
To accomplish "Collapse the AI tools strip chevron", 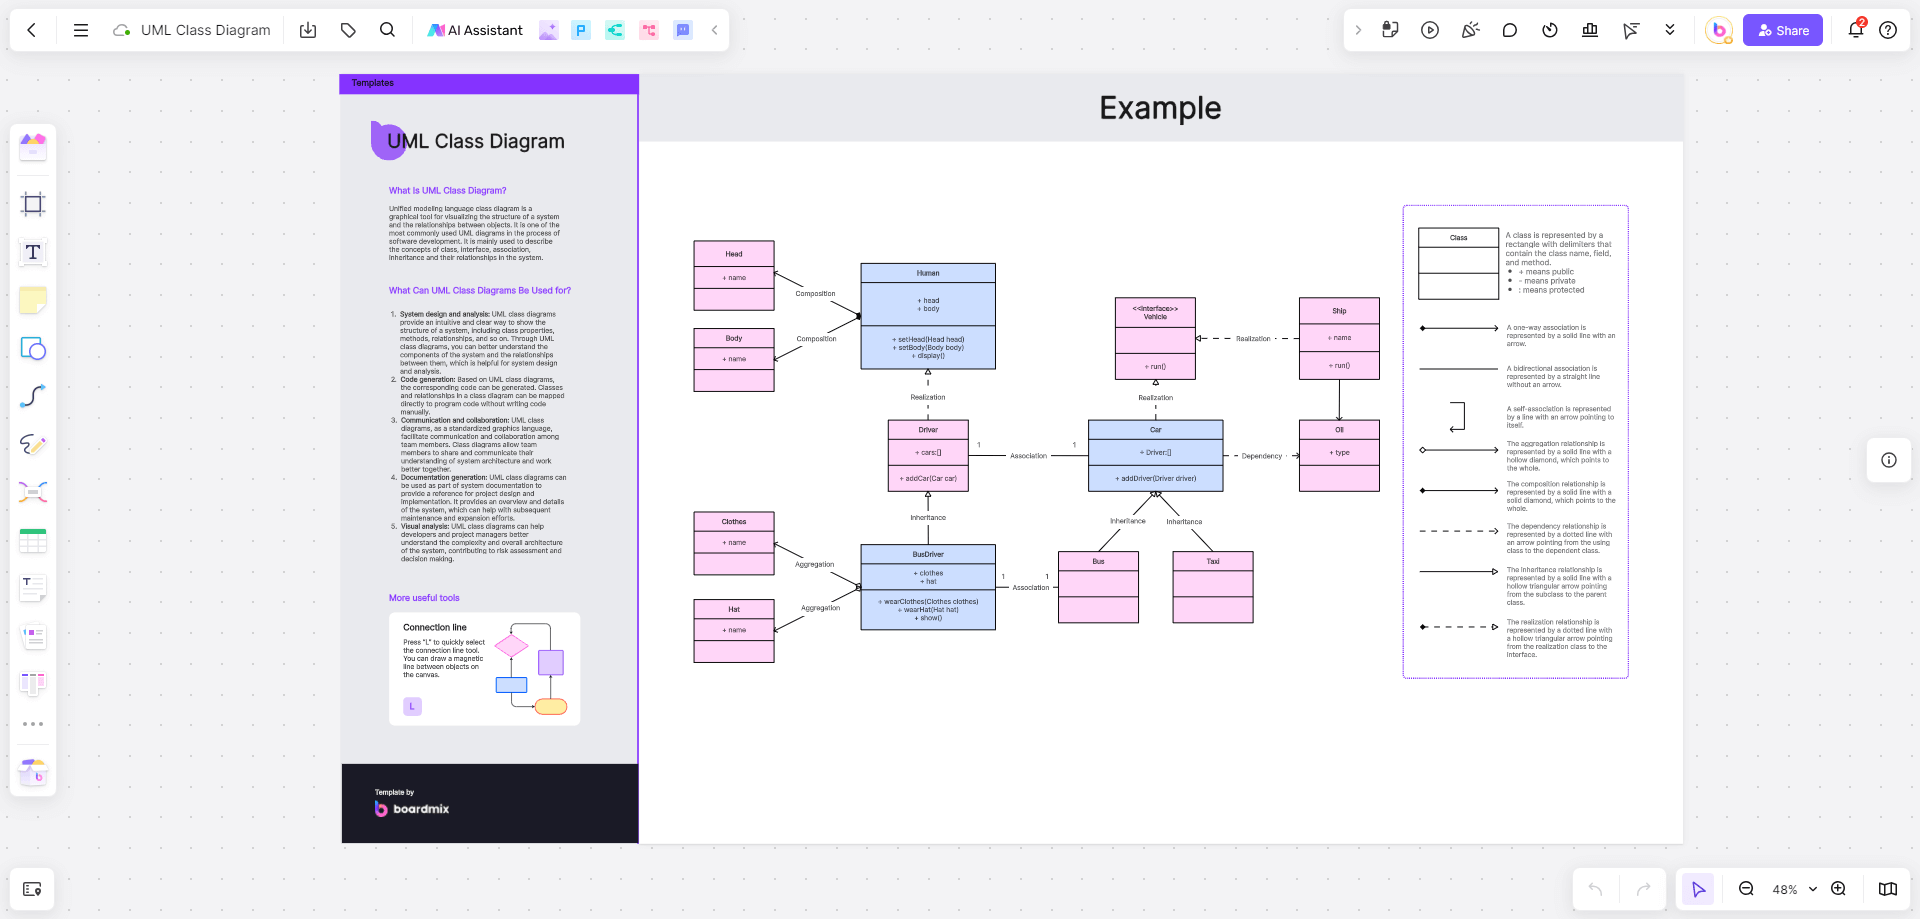I will (714, 30).
